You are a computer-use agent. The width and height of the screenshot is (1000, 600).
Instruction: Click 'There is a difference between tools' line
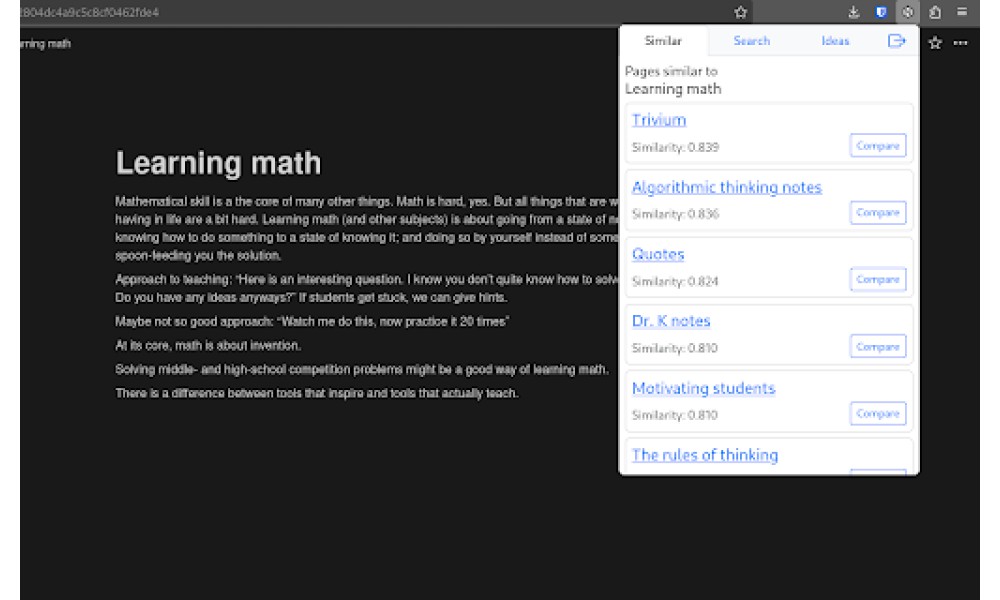point(316,393)
